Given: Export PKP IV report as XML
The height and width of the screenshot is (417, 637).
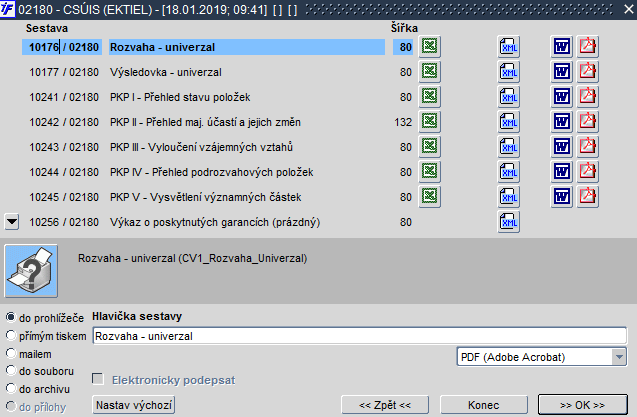Looking at the screenshot, I should 509,172.
